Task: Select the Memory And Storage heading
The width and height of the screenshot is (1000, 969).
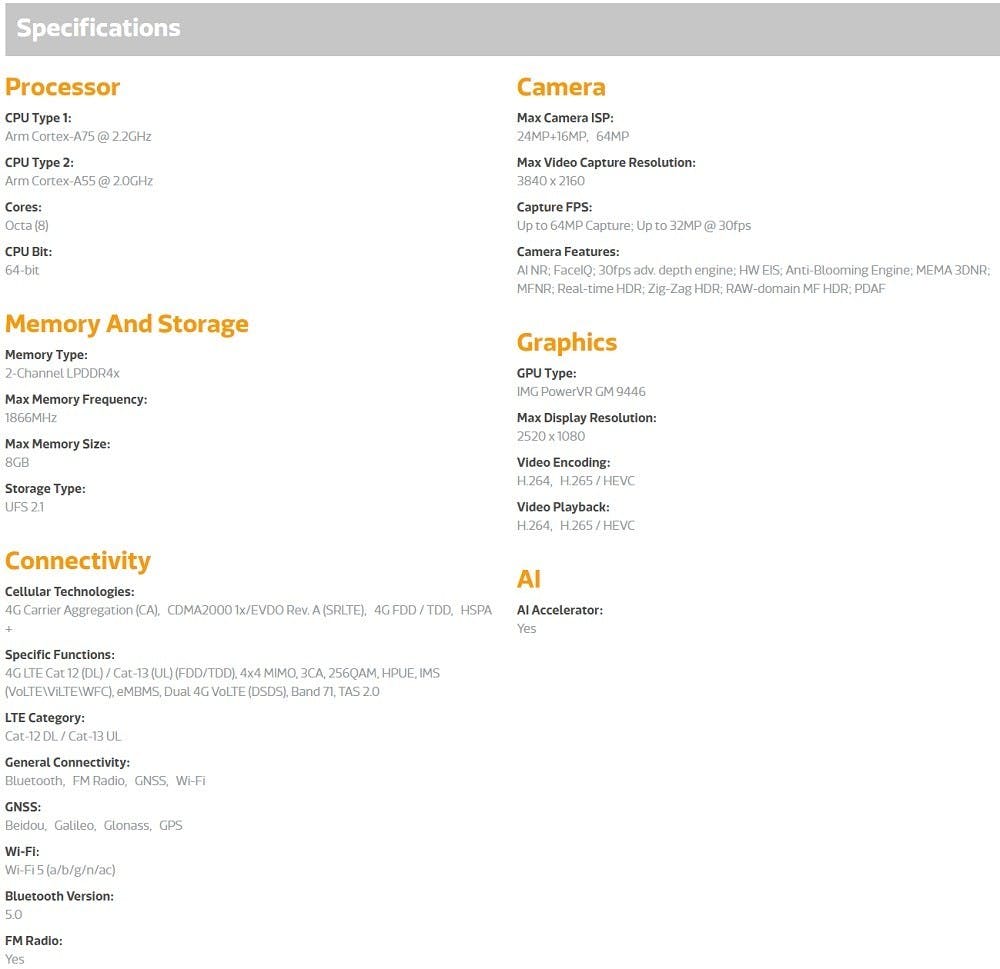Action: coord(127,324)
